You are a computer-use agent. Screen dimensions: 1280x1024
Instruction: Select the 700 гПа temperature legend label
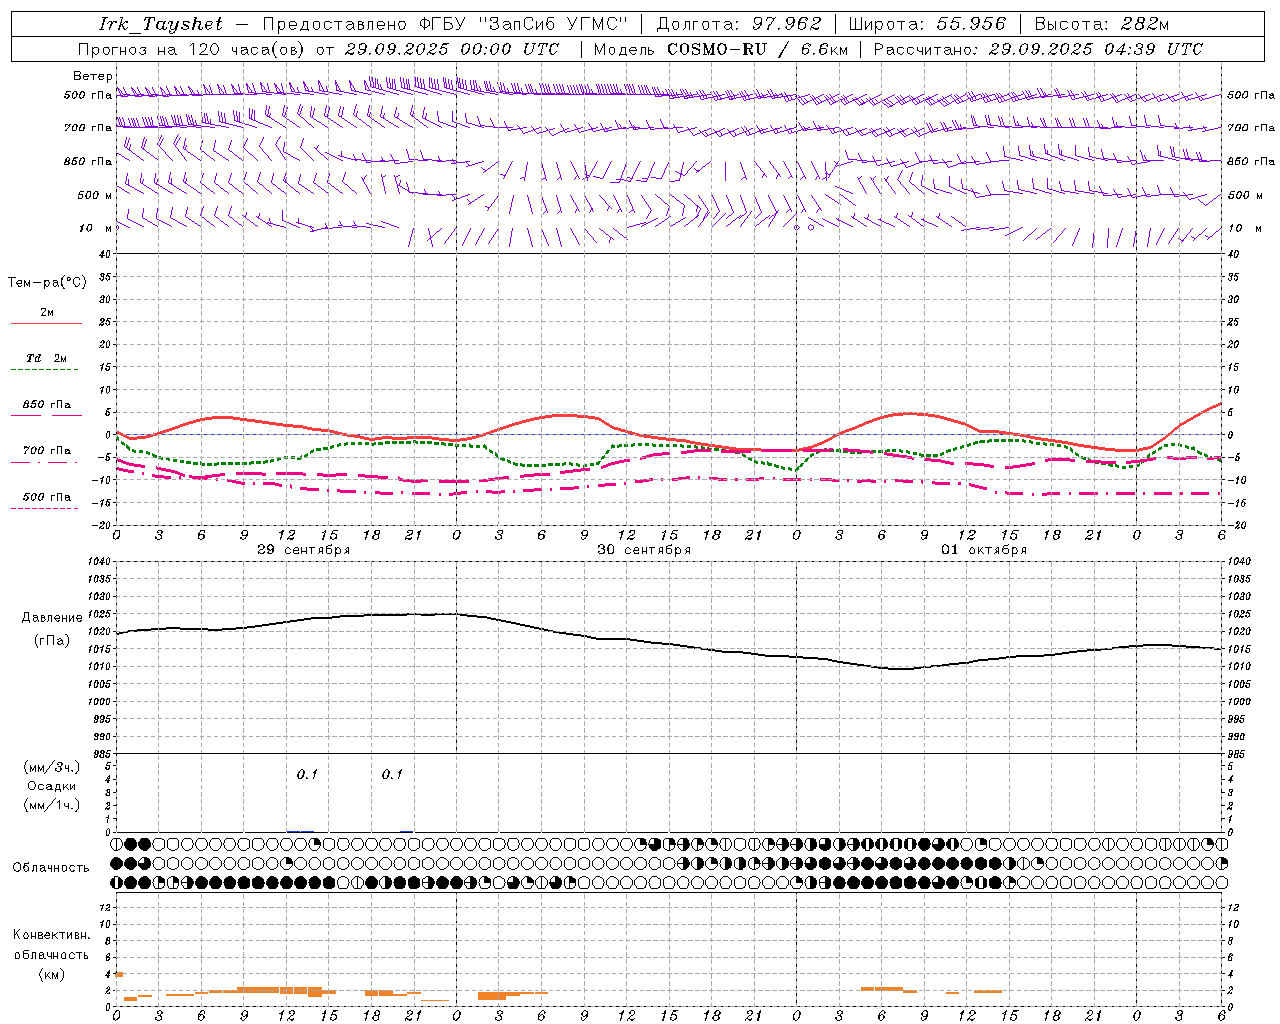47,451
